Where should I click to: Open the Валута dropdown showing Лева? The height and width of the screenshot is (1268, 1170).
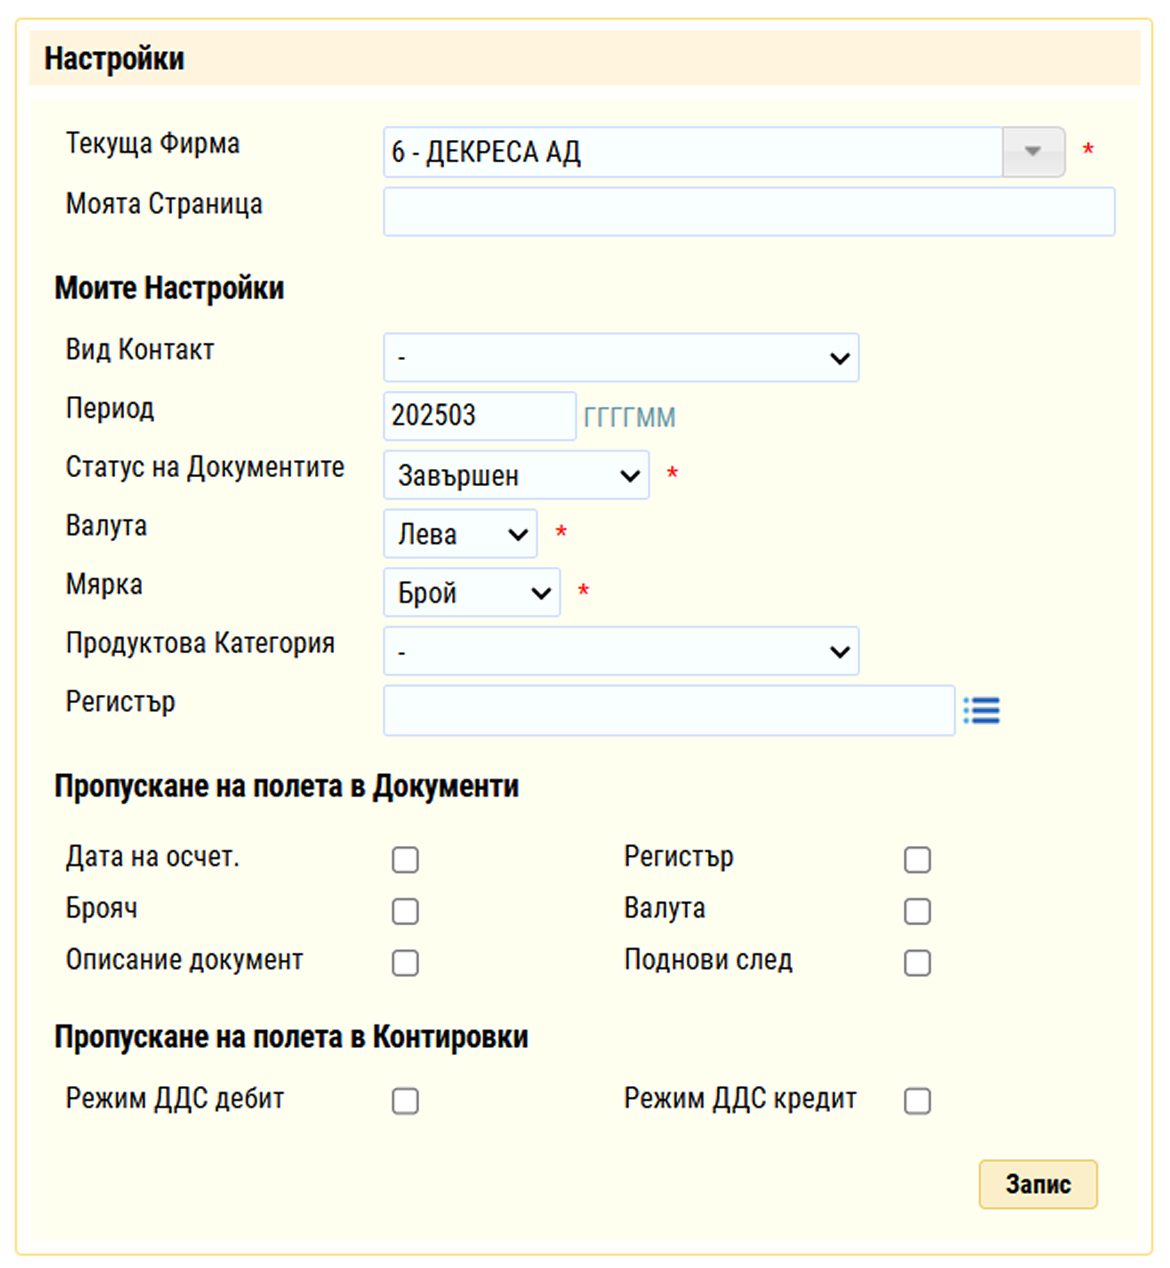coord(460,534)
